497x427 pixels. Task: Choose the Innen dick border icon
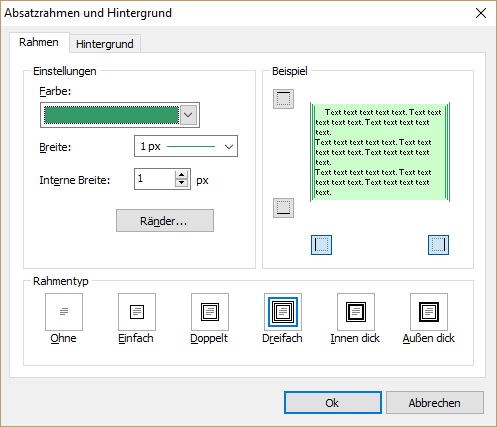pos(356,312)
